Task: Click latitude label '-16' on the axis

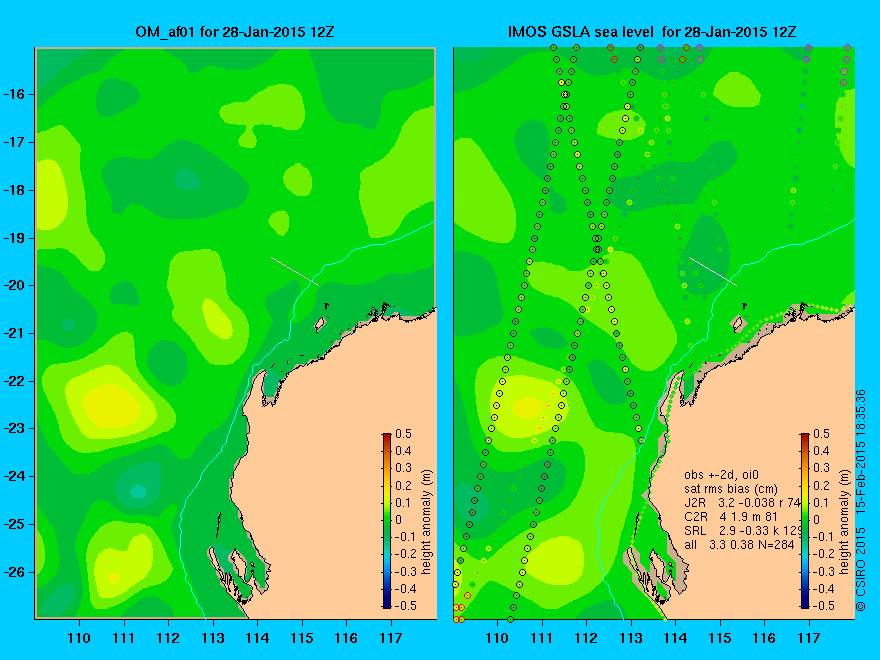Action: 13,94
